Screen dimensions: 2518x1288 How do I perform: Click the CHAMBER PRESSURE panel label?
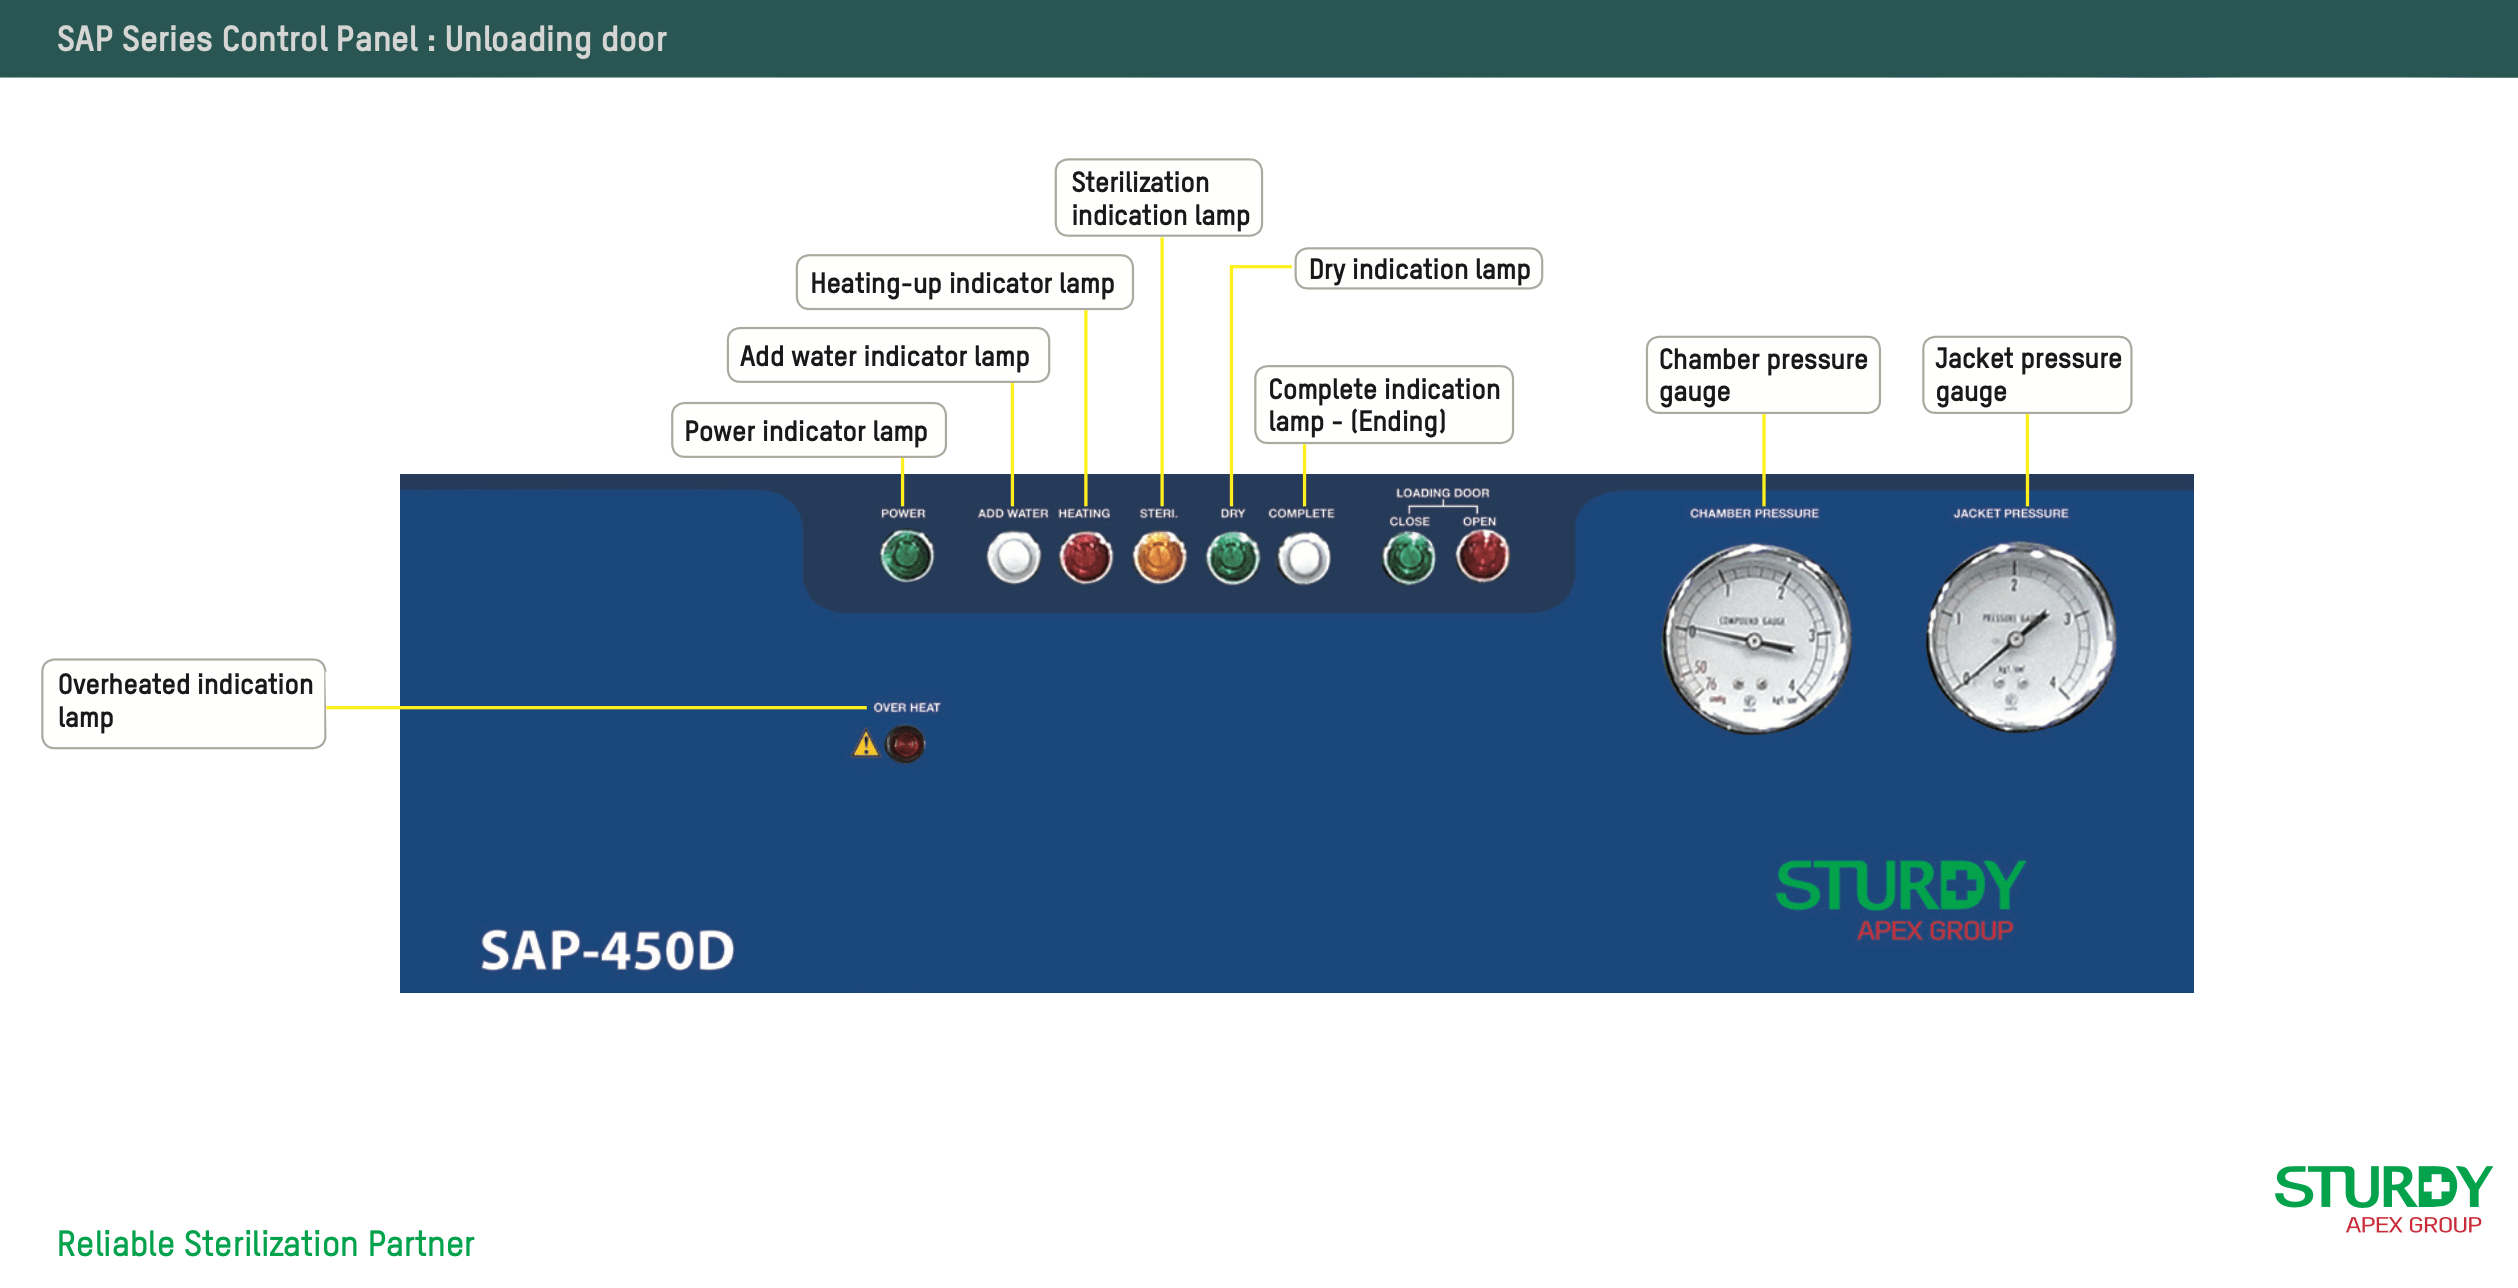point(1754,513)
